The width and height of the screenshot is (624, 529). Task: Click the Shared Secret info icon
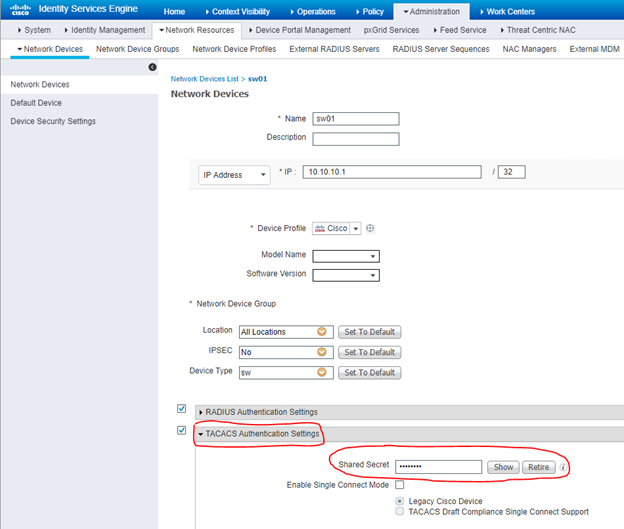[x=563, y=467]
